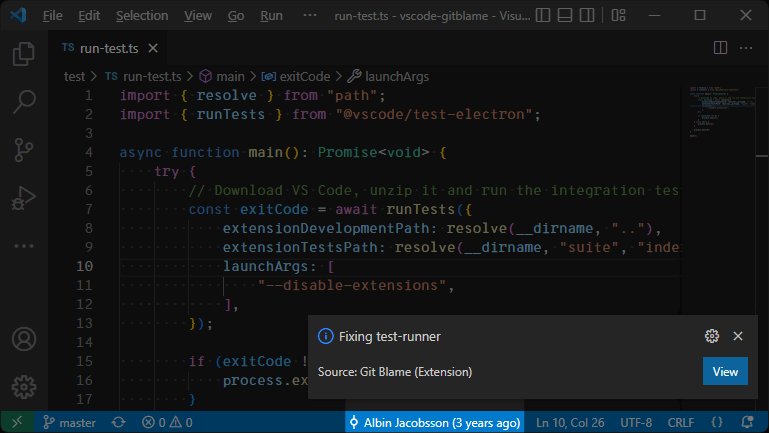769x433 pixels.
Task: Click extensionDevelopmentPath property text
Action: click(x=326, y=229)
